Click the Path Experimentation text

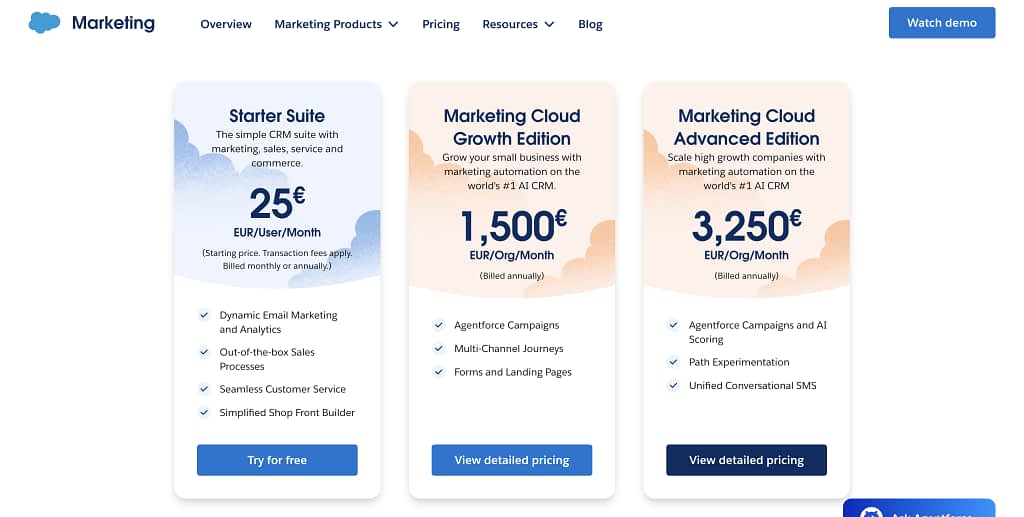coord(739,362)
